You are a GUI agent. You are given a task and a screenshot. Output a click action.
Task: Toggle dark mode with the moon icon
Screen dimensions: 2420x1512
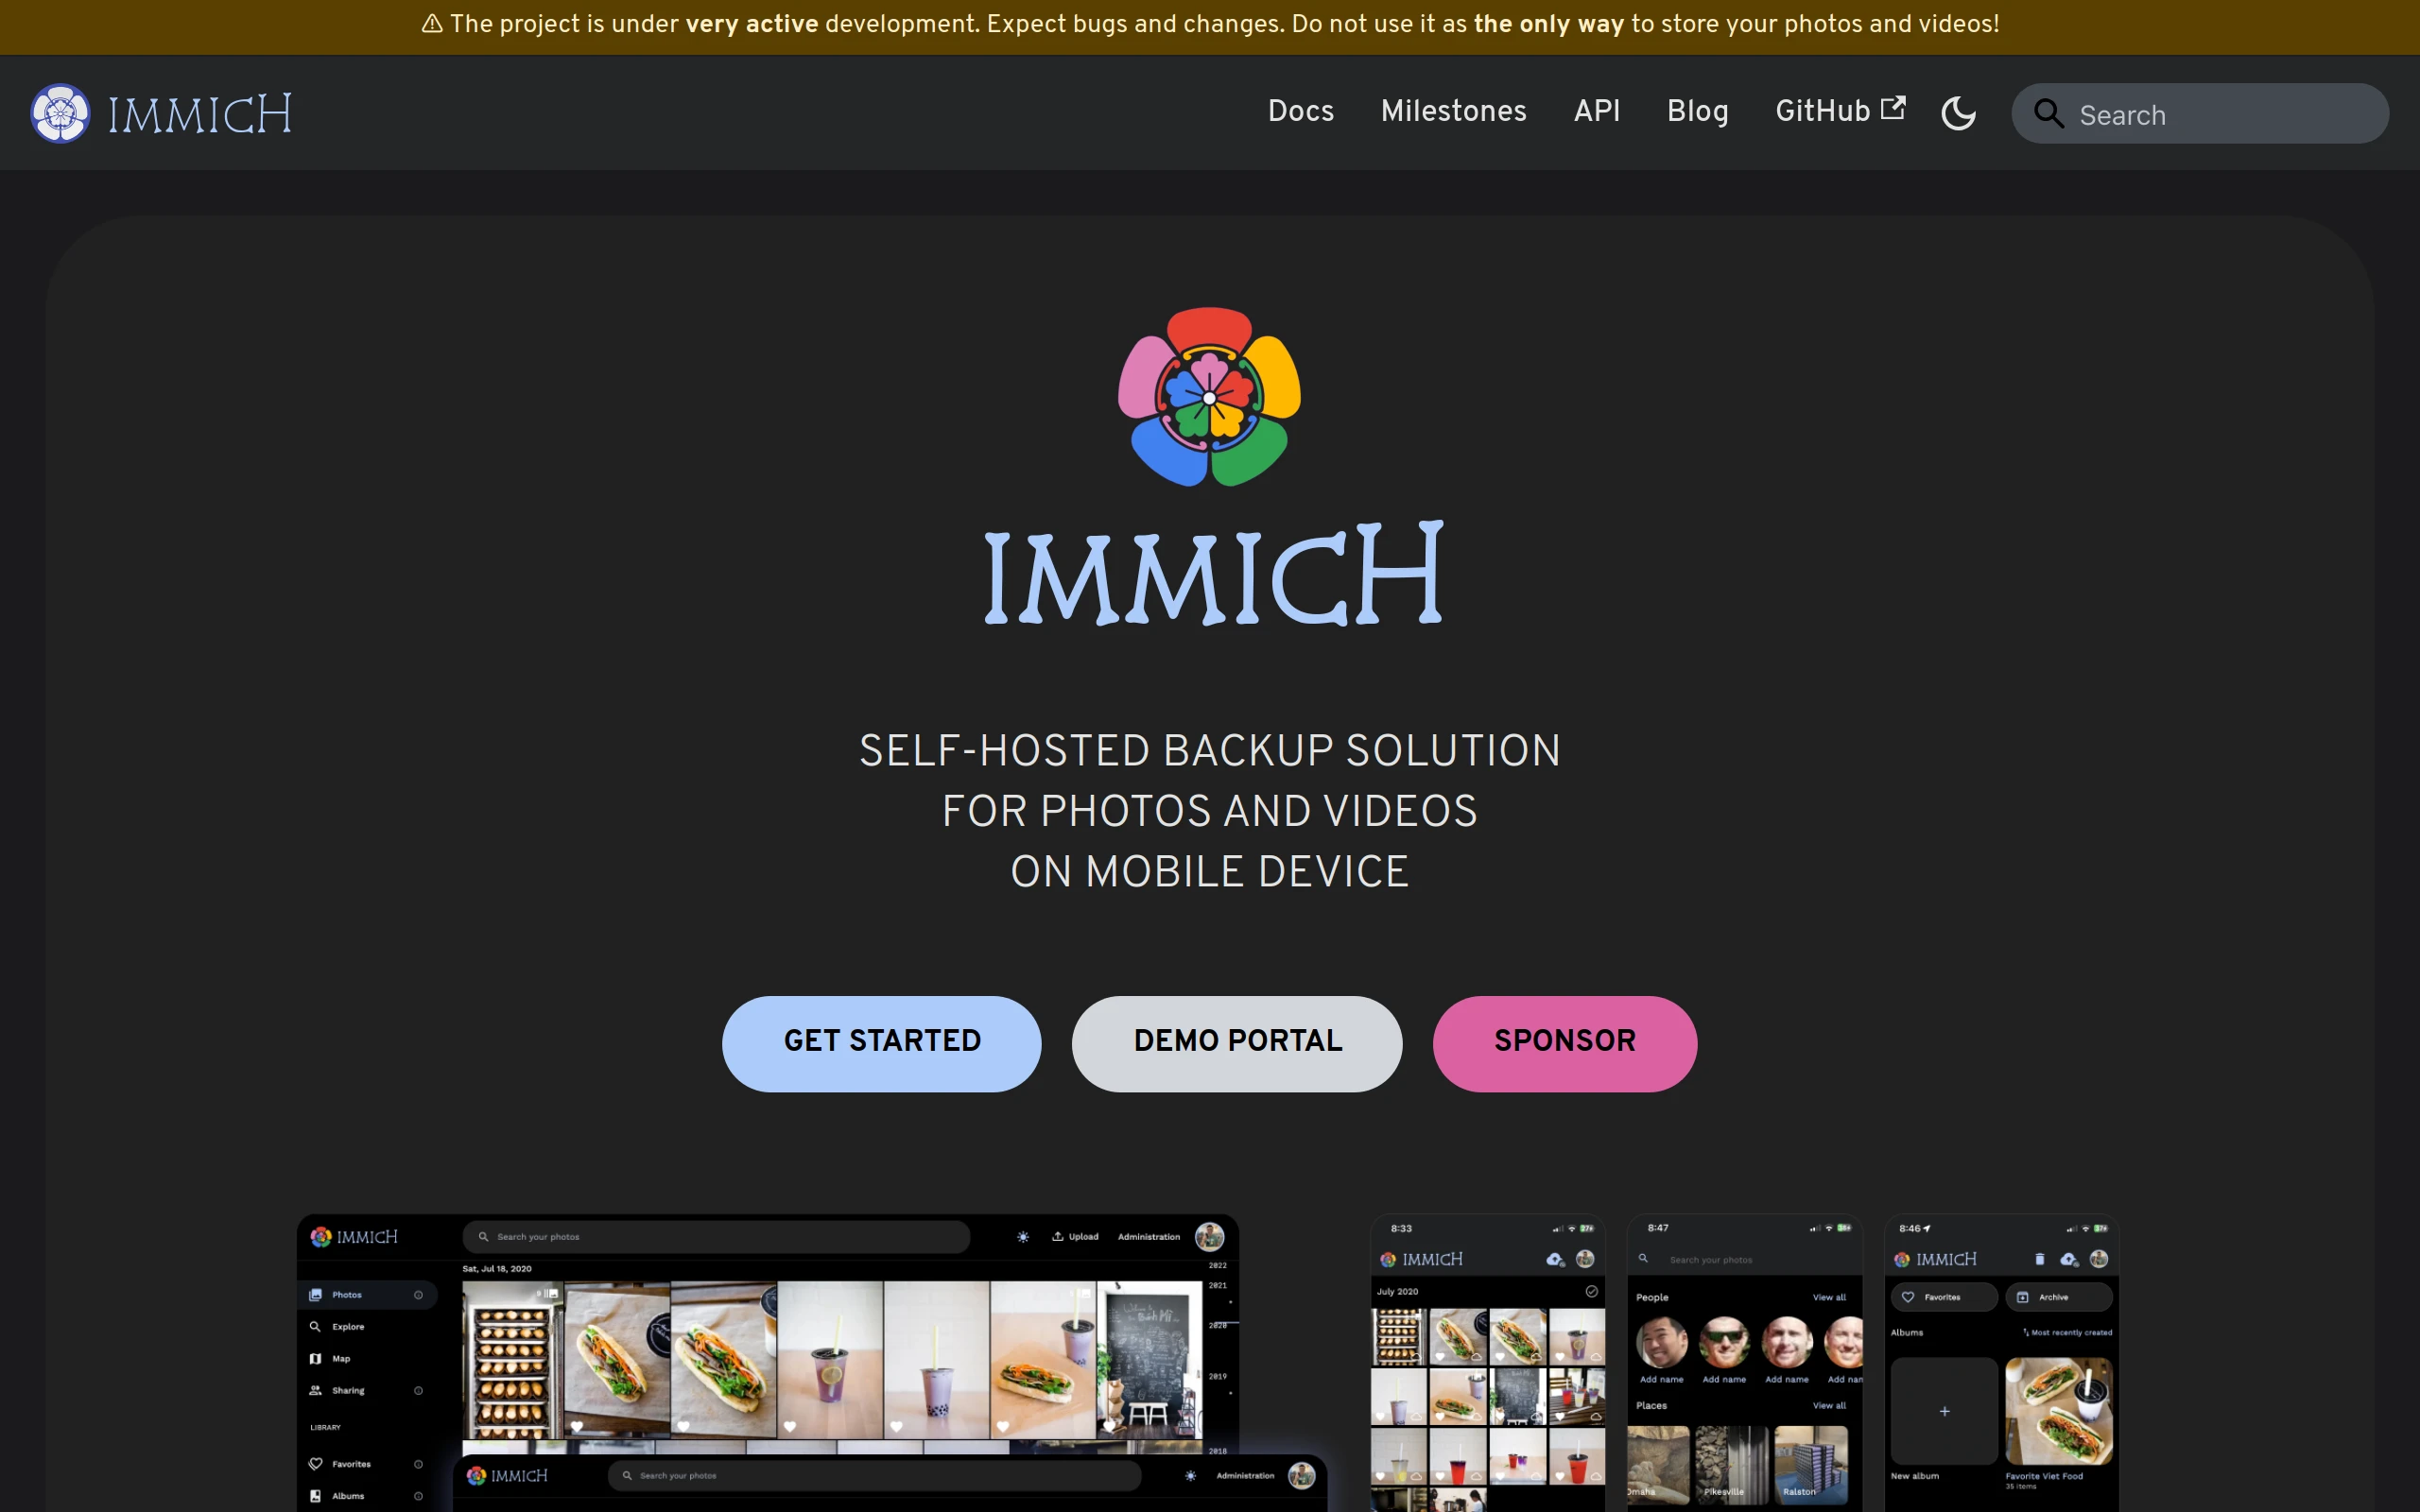click(x=1958, y=113)
